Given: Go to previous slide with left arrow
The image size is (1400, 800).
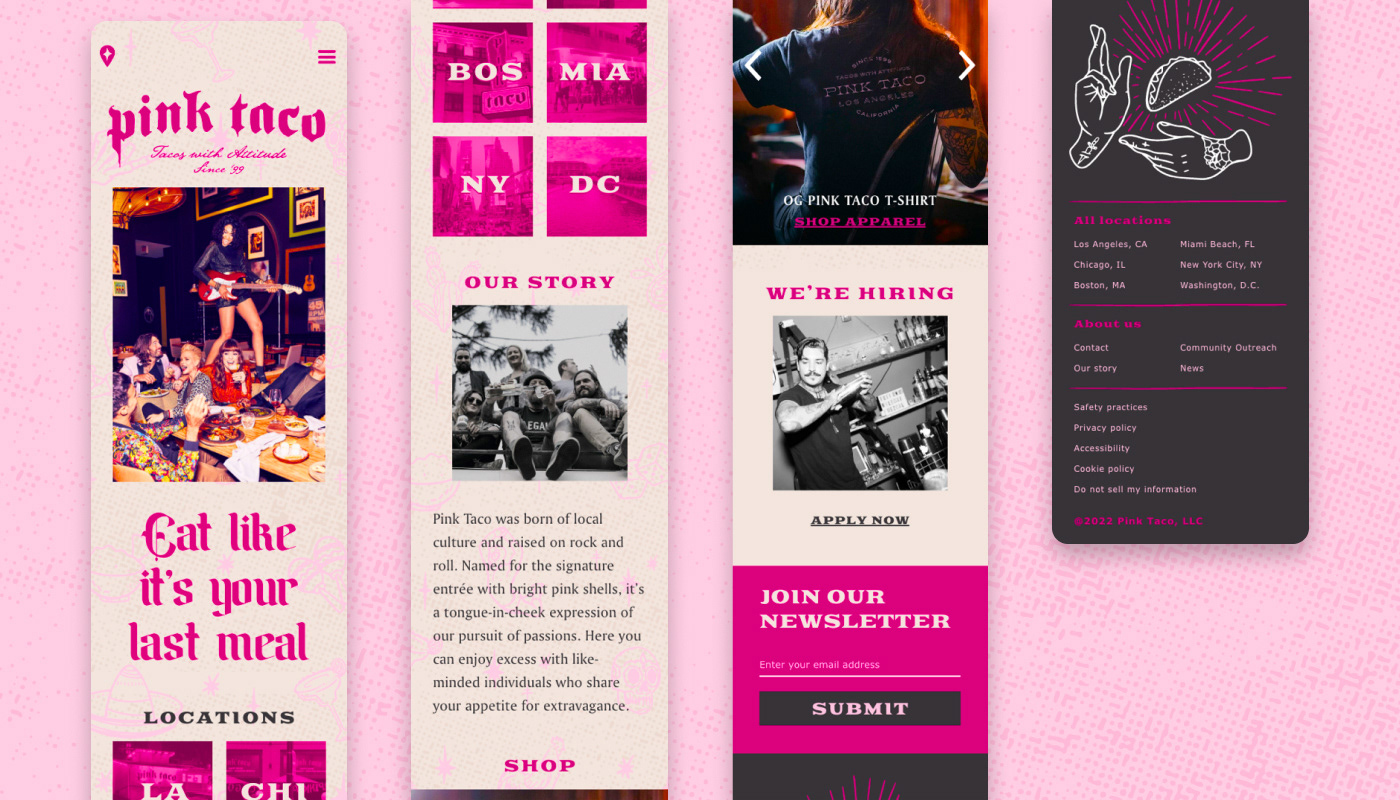Looking at the screenshot, I should 753,66.
